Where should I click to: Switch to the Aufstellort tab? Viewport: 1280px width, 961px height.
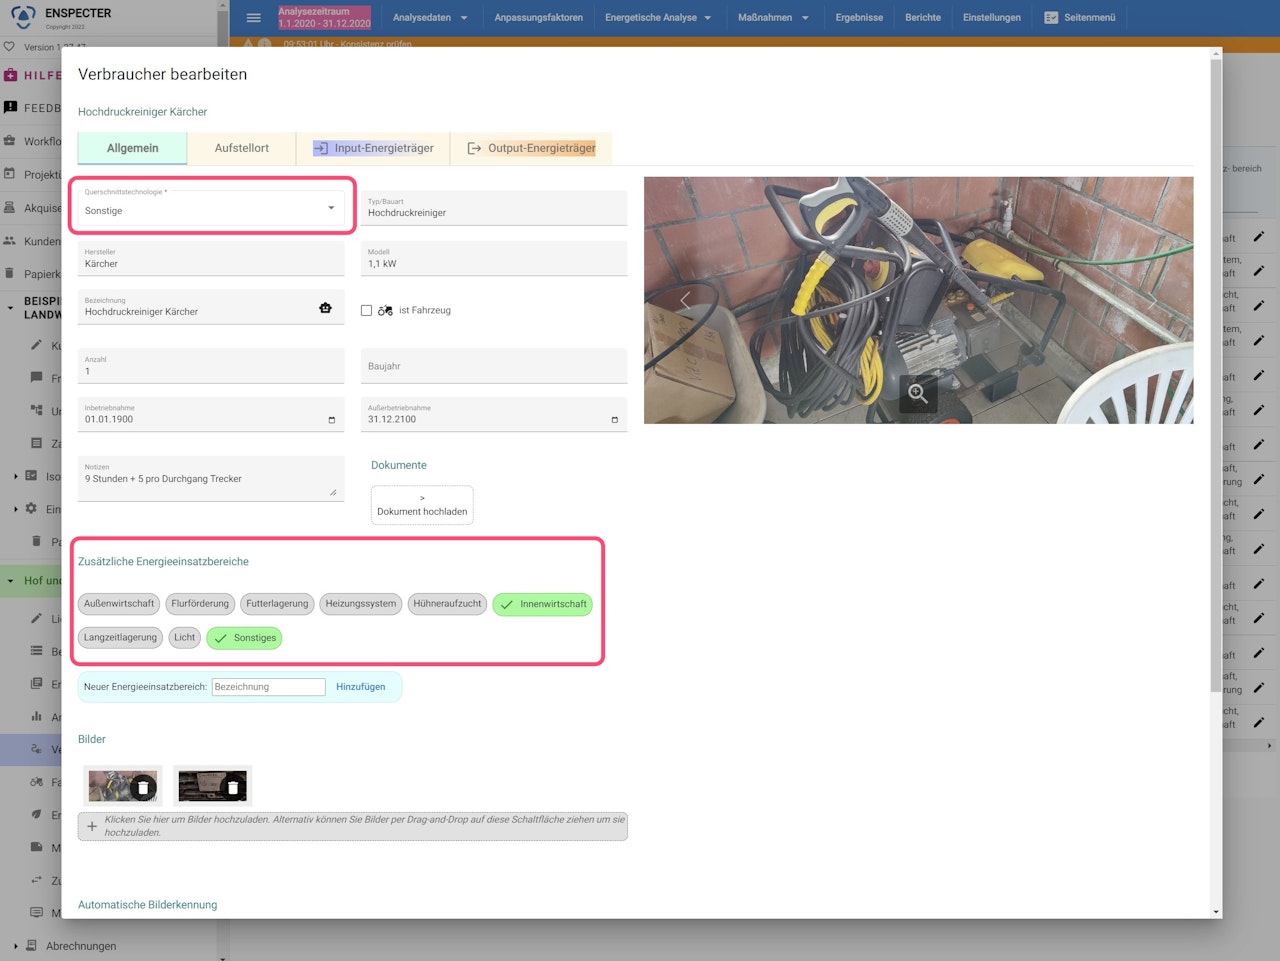241,148
